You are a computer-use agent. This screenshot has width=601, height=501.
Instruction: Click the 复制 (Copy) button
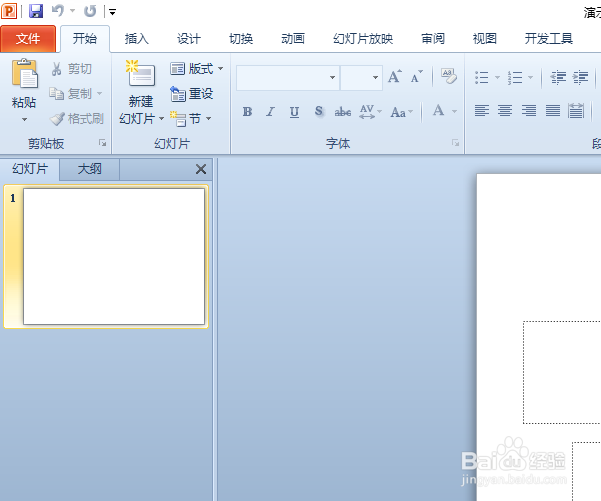tap(71, 94)
